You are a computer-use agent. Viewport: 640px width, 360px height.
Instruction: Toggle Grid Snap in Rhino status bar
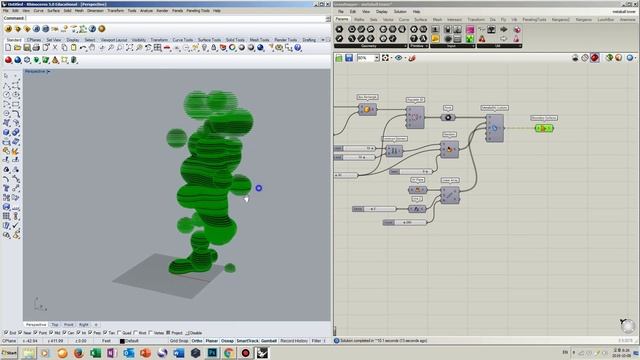tap(179, 341)
